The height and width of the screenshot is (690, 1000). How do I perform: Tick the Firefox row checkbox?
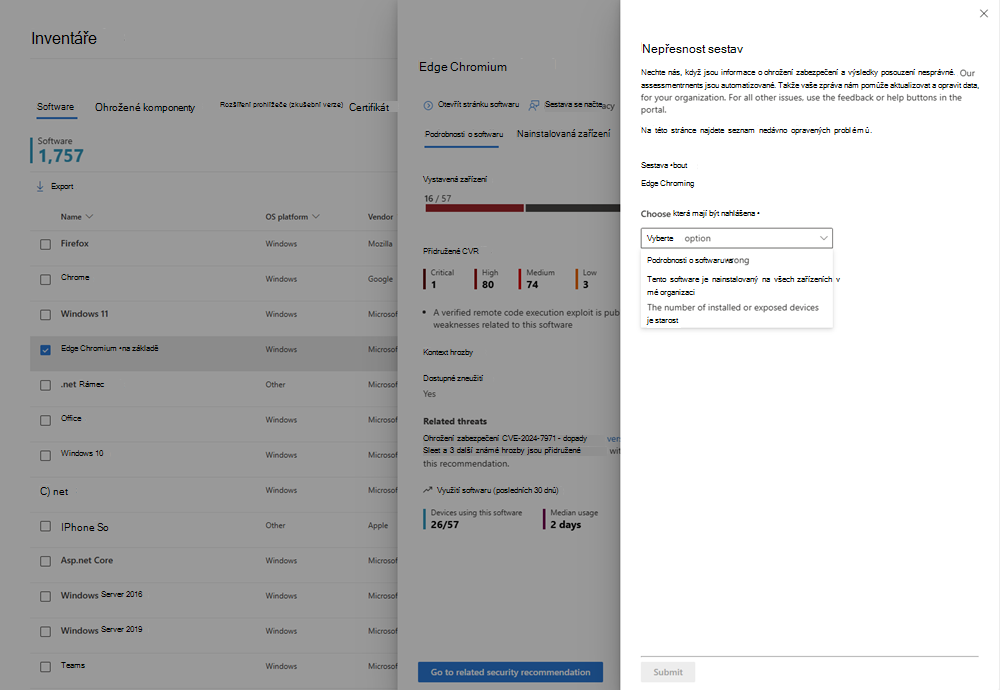[45, 244]
